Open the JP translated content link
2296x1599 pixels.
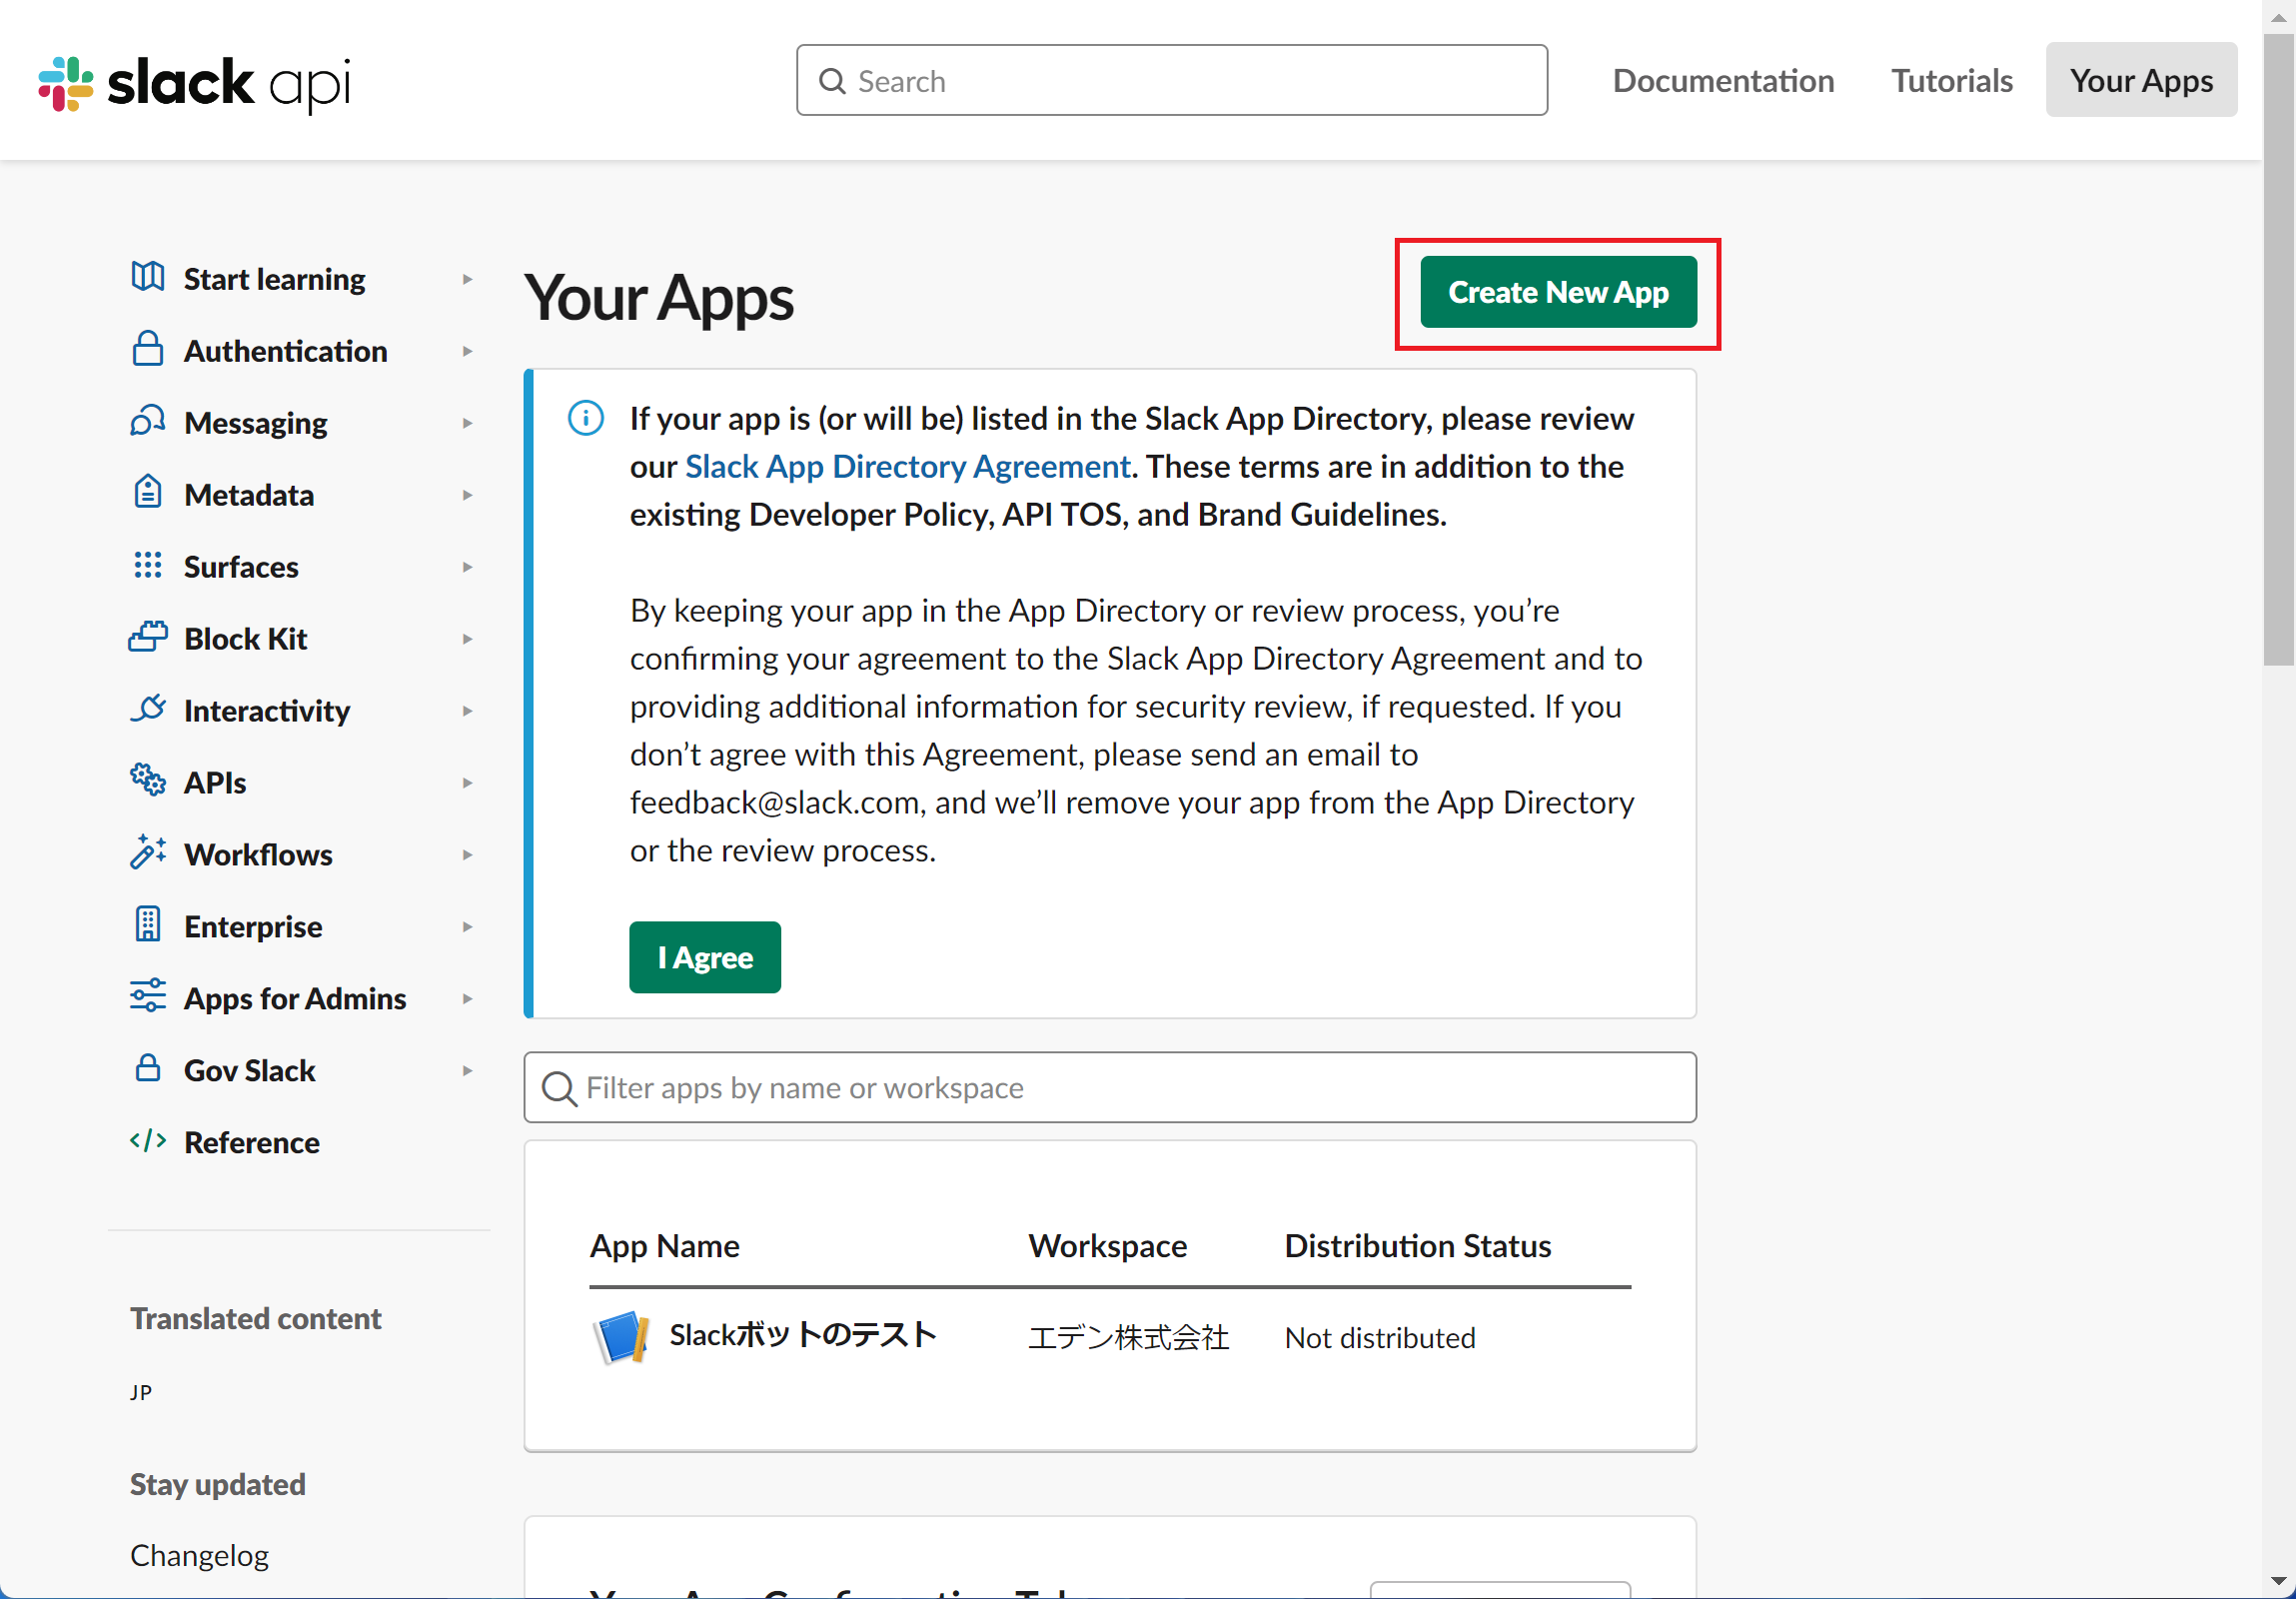coord(141,1392)
